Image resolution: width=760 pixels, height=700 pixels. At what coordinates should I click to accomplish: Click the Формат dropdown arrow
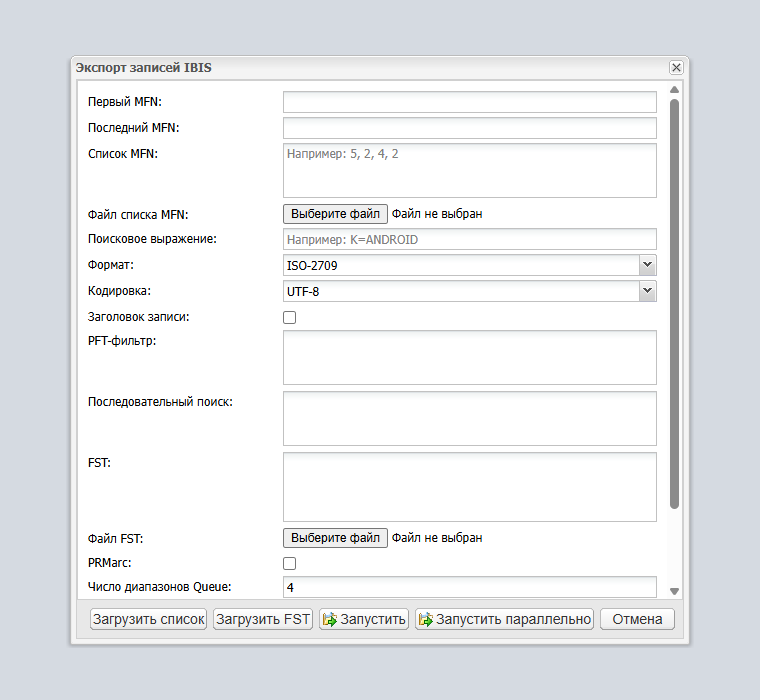click(x=648, y=265)
